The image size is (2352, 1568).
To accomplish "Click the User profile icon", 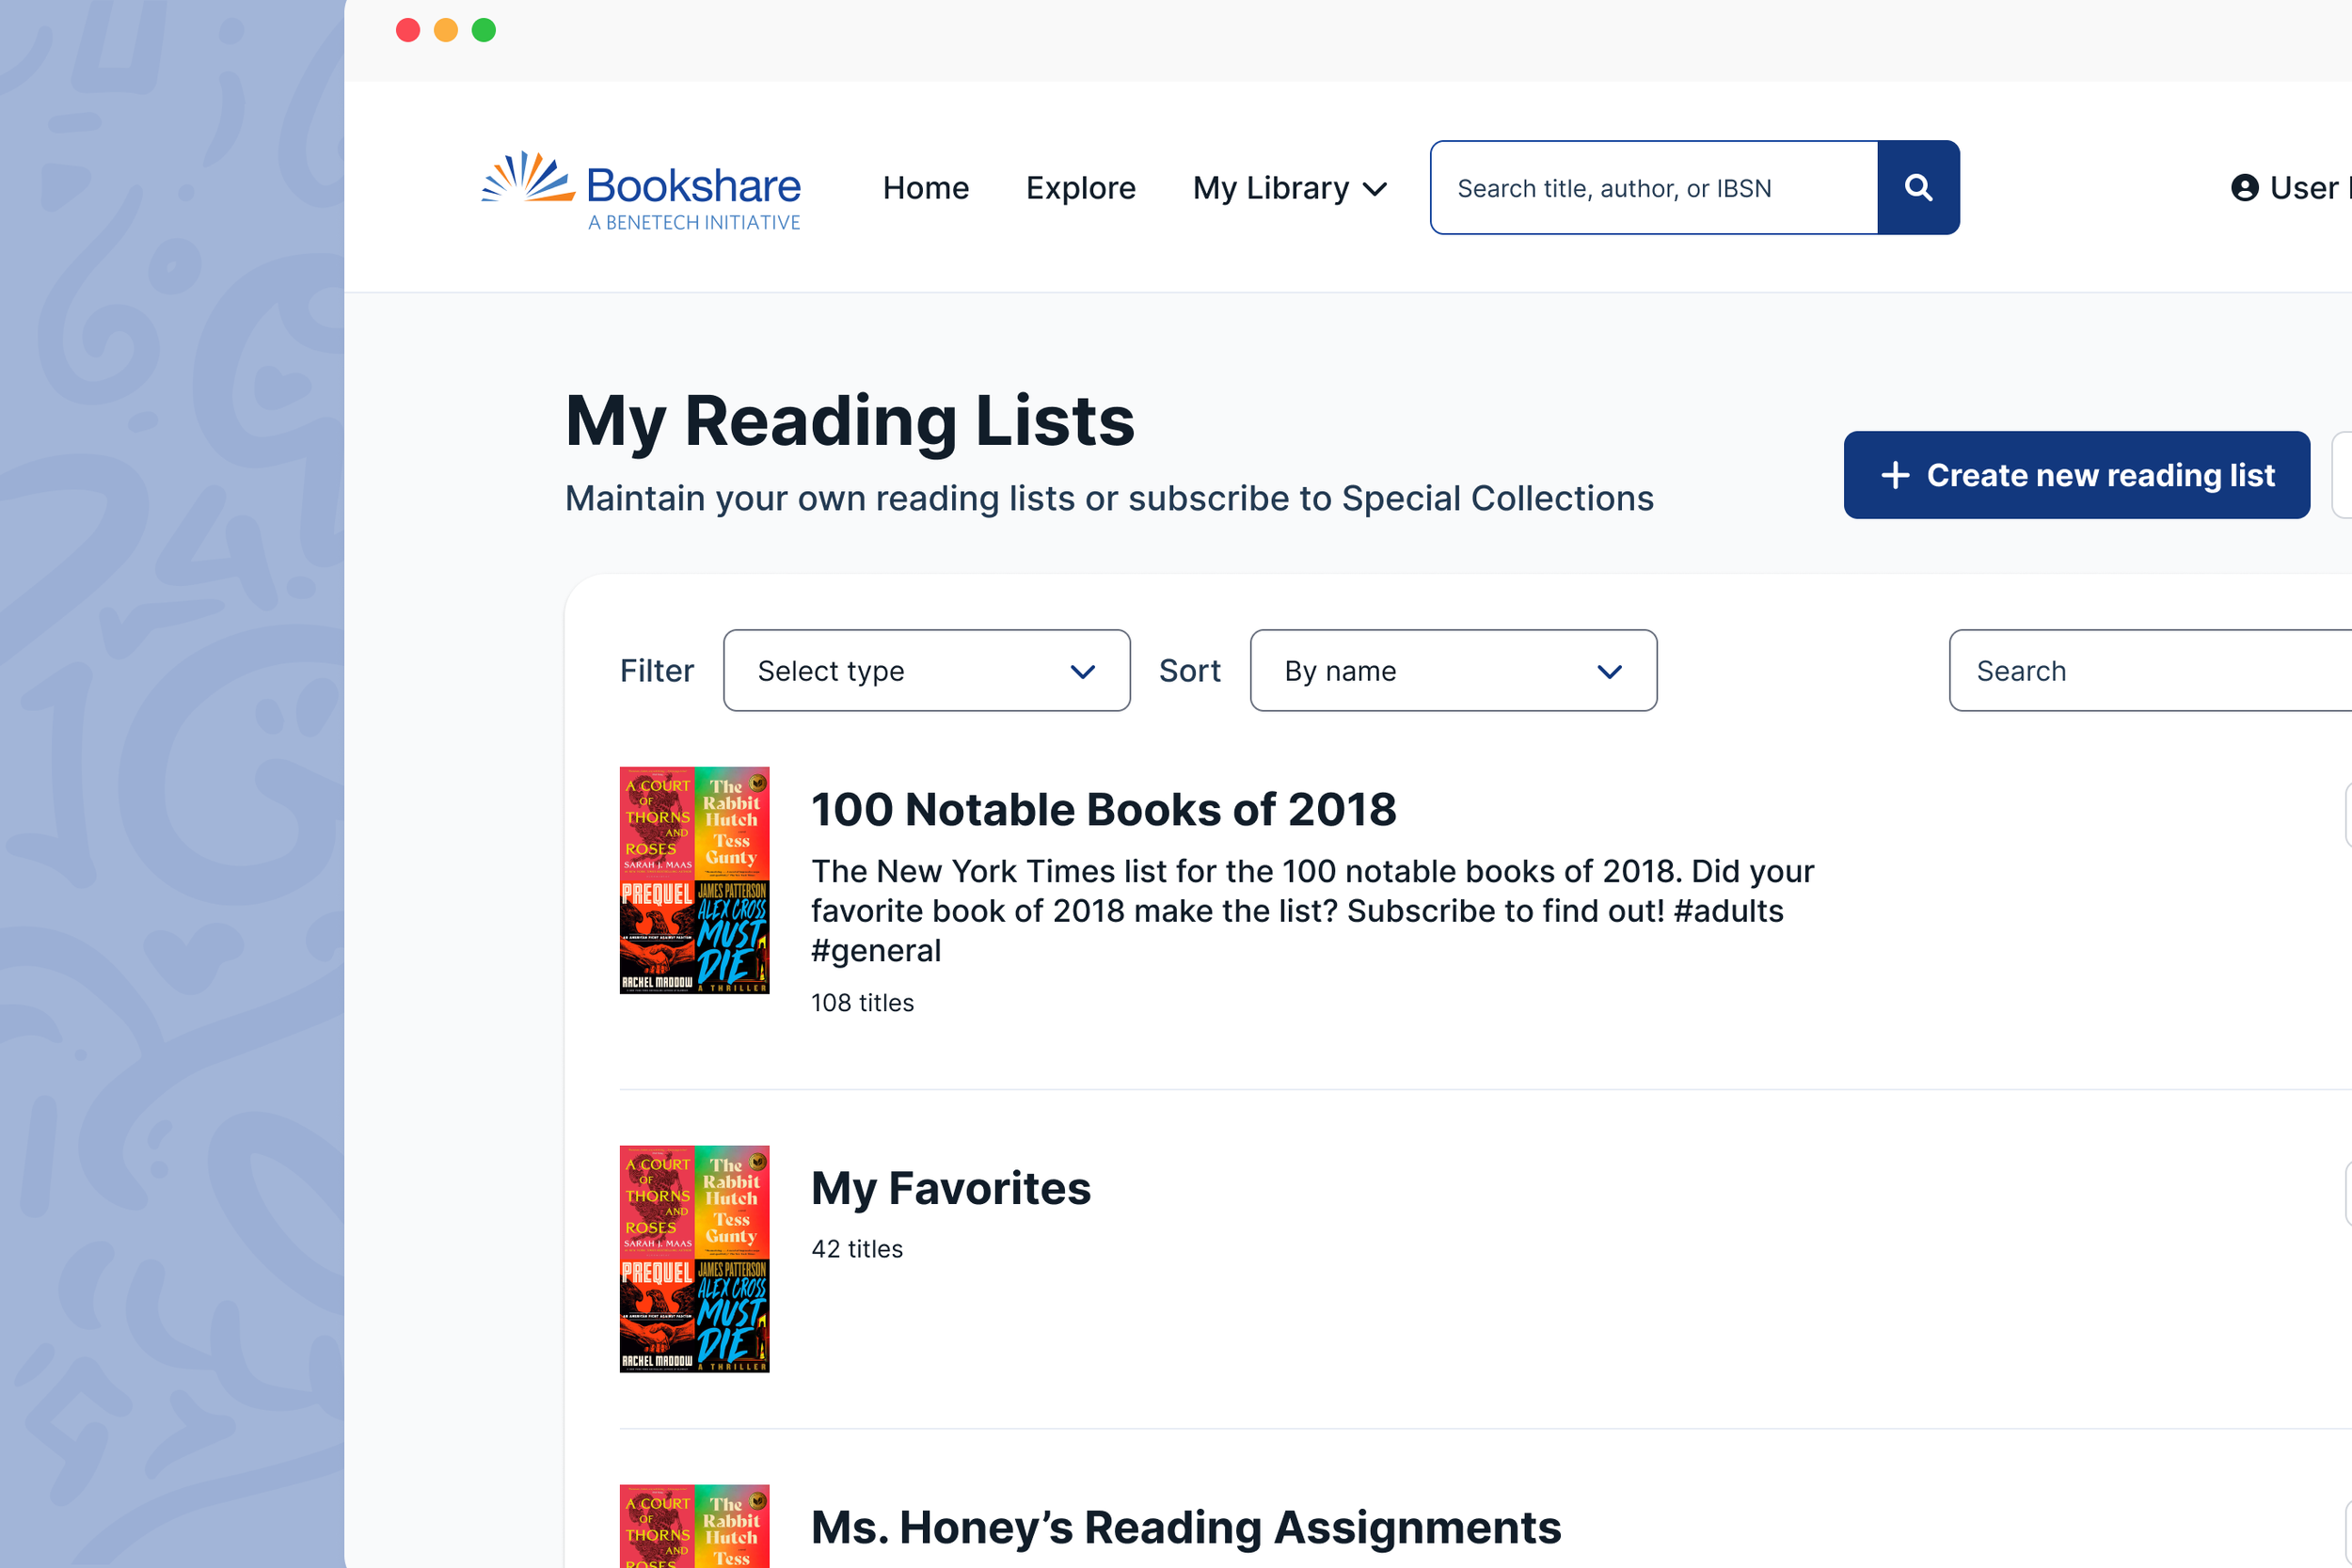I will pos(2244,188).
